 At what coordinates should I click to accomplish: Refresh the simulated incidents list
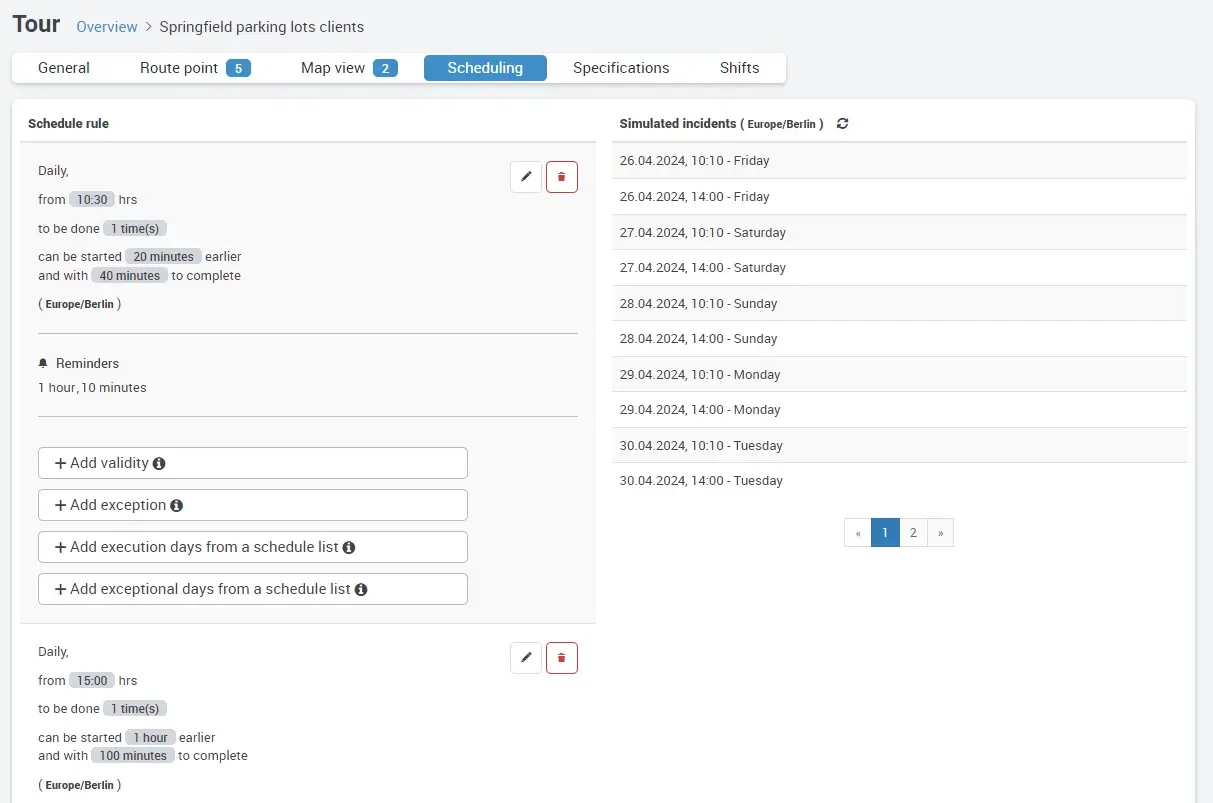click(843, 124)
